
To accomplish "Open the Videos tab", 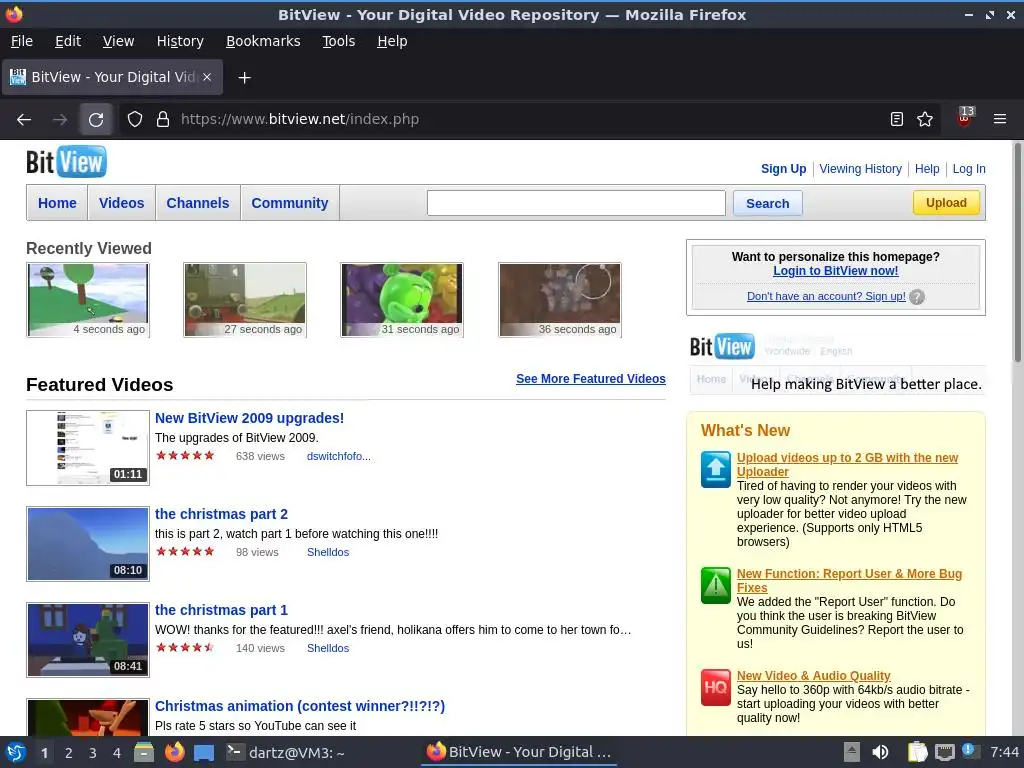I will 121,203.
